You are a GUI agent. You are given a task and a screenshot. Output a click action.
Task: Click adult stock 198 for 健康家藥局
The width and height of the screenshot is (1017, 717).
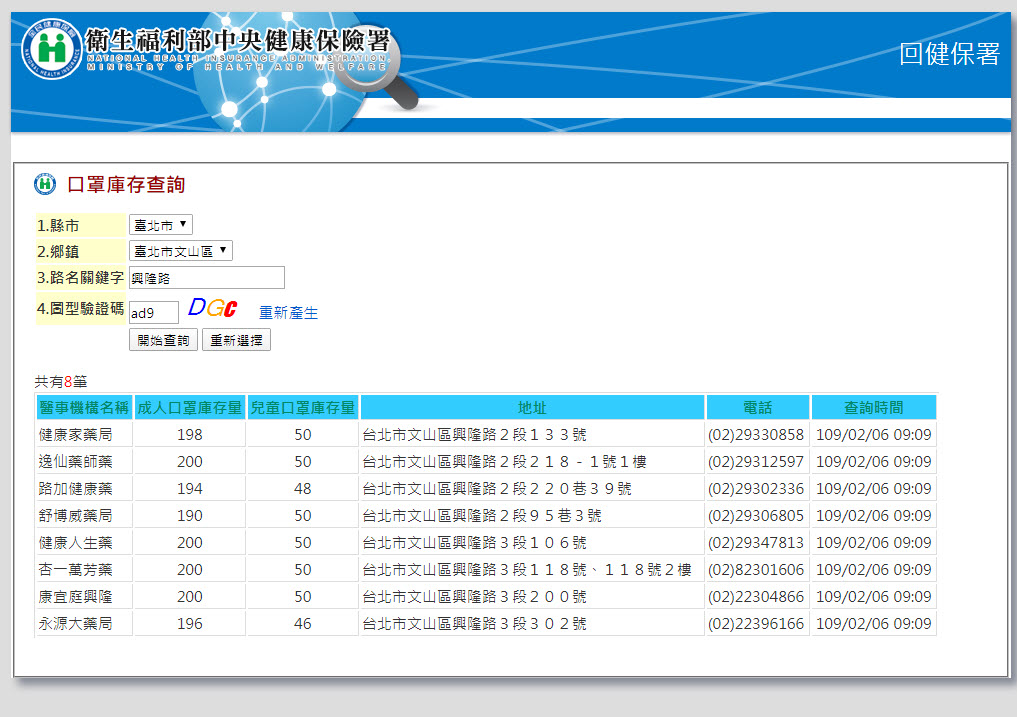[190, 435]
